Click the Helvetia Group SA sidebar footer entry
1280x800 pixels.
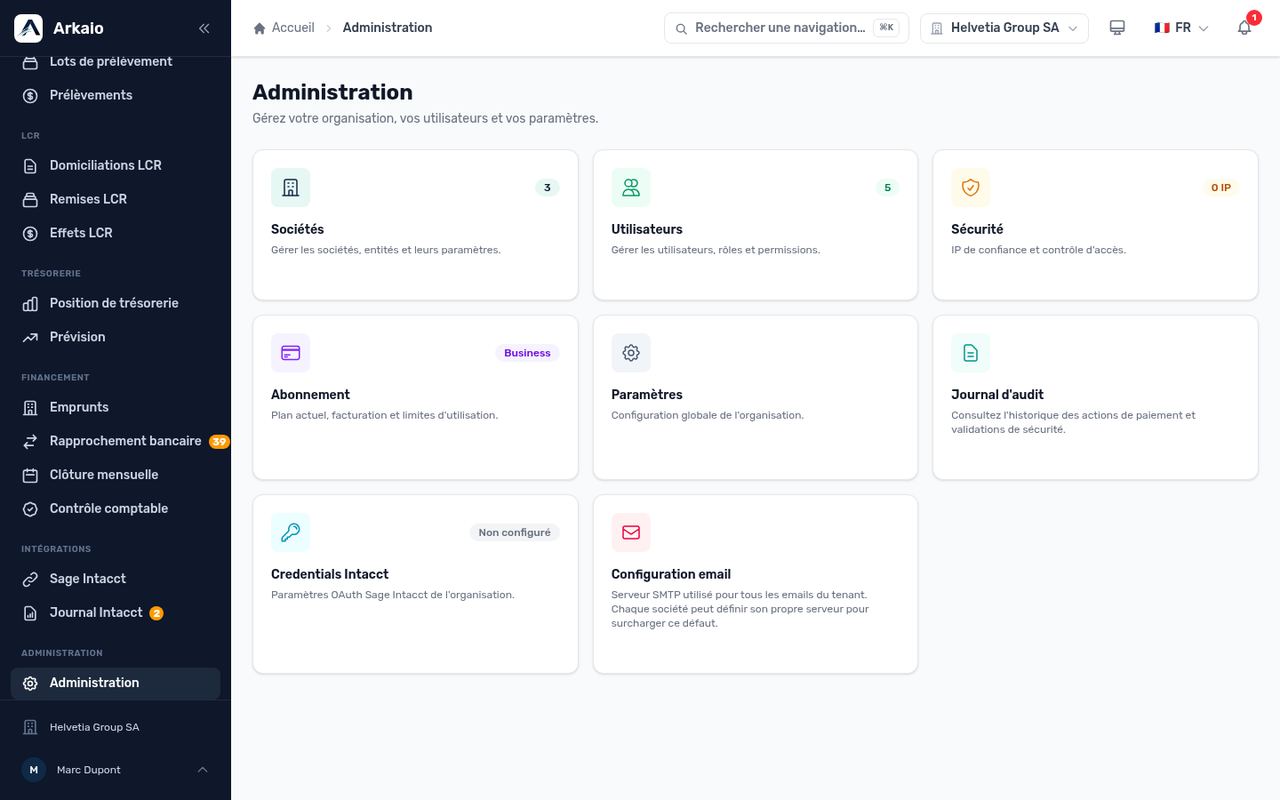[116, 727]
